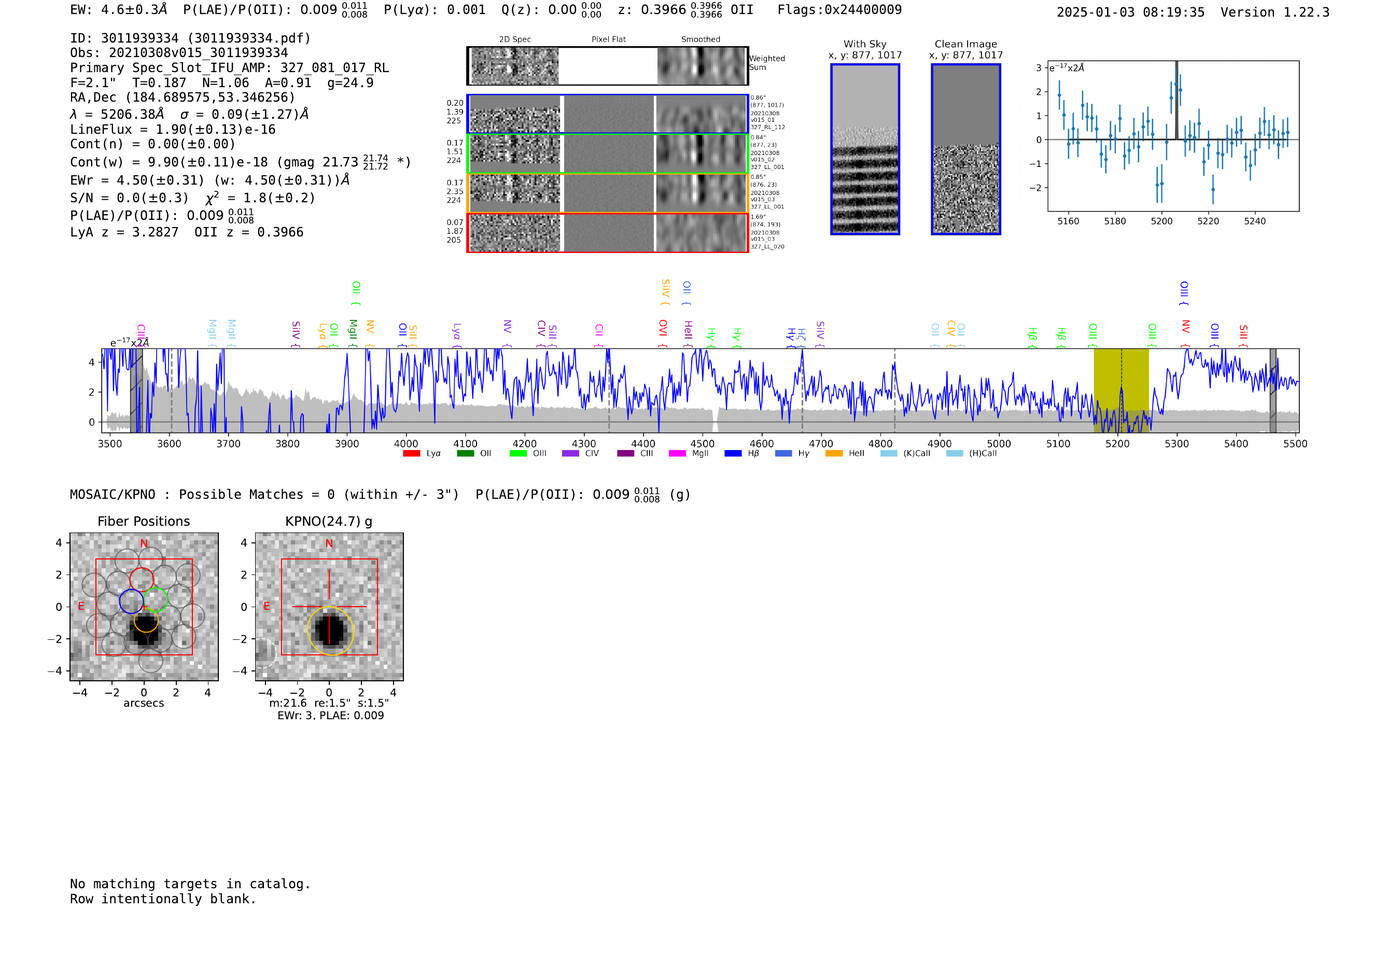1400x953 pixels.
Task: Click the z: 0.3966 OII header value
Action: pos(686,10)
